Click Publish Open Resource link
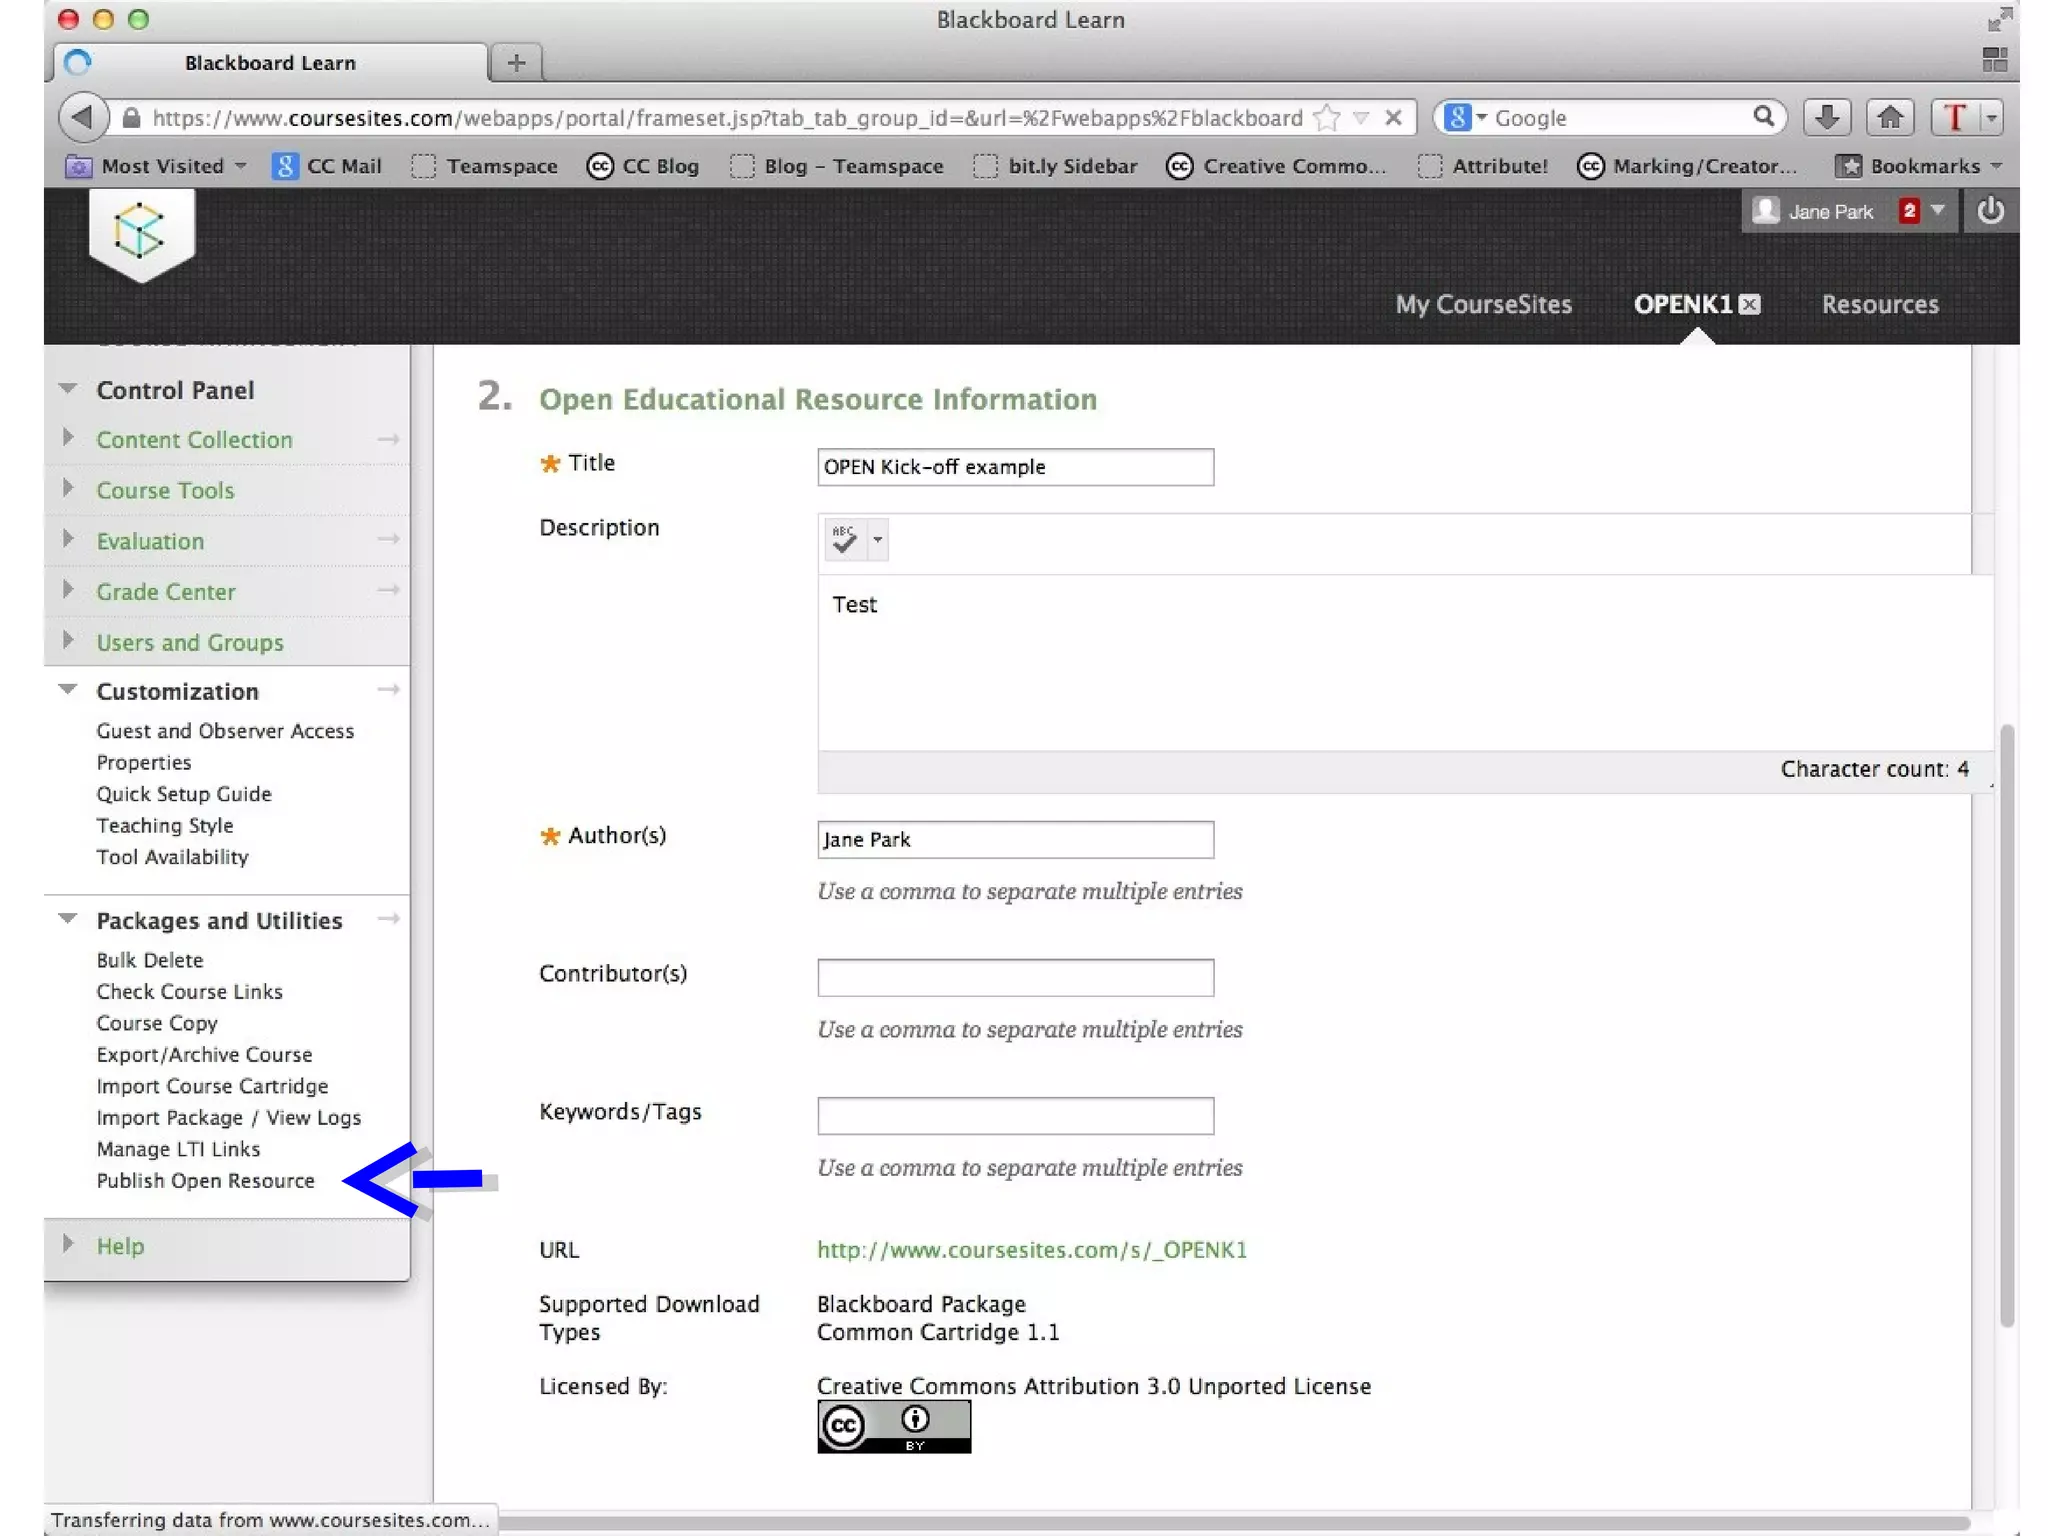2048x1536 pixels. coord(205,1181)
